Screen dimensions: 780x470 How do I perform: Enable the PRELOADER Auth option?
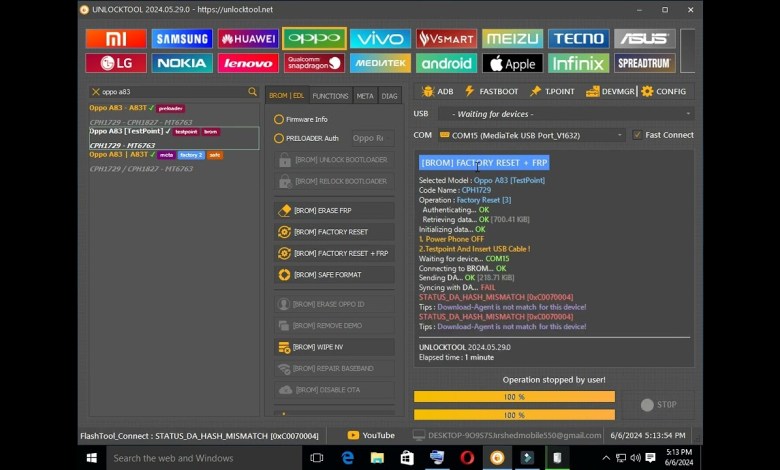click(279, 138)
